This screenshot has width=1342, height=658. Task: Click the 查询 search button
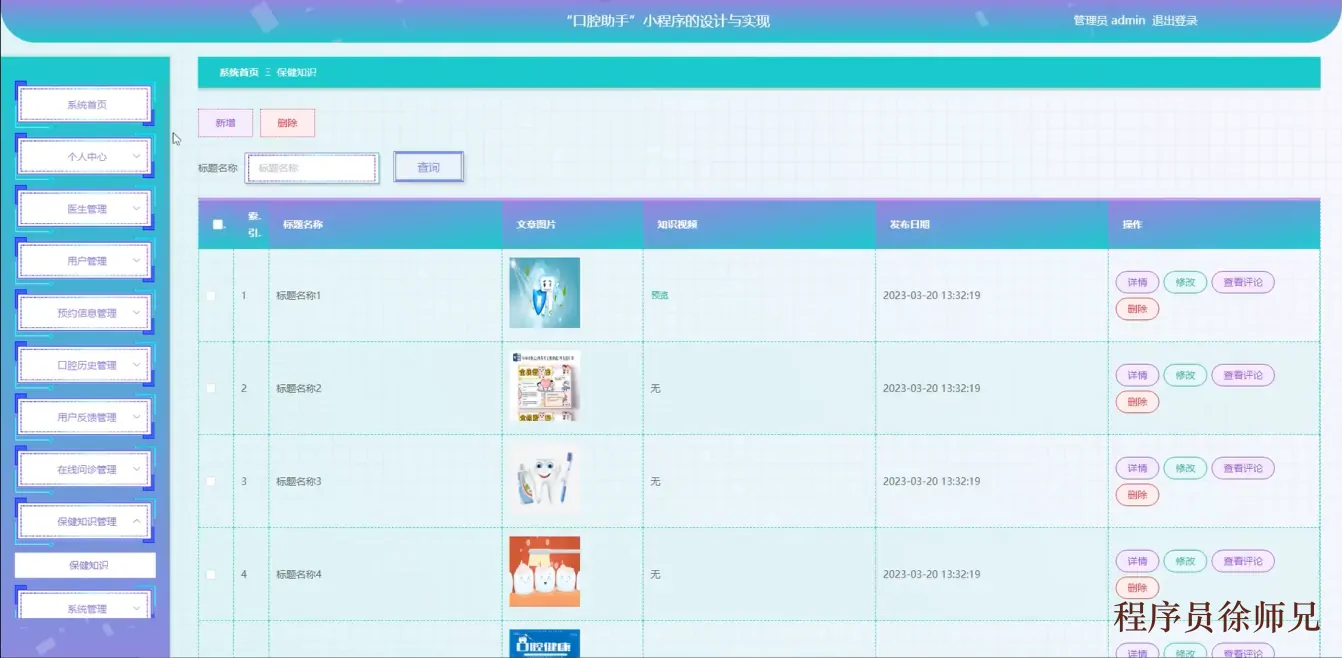[429, 167]
